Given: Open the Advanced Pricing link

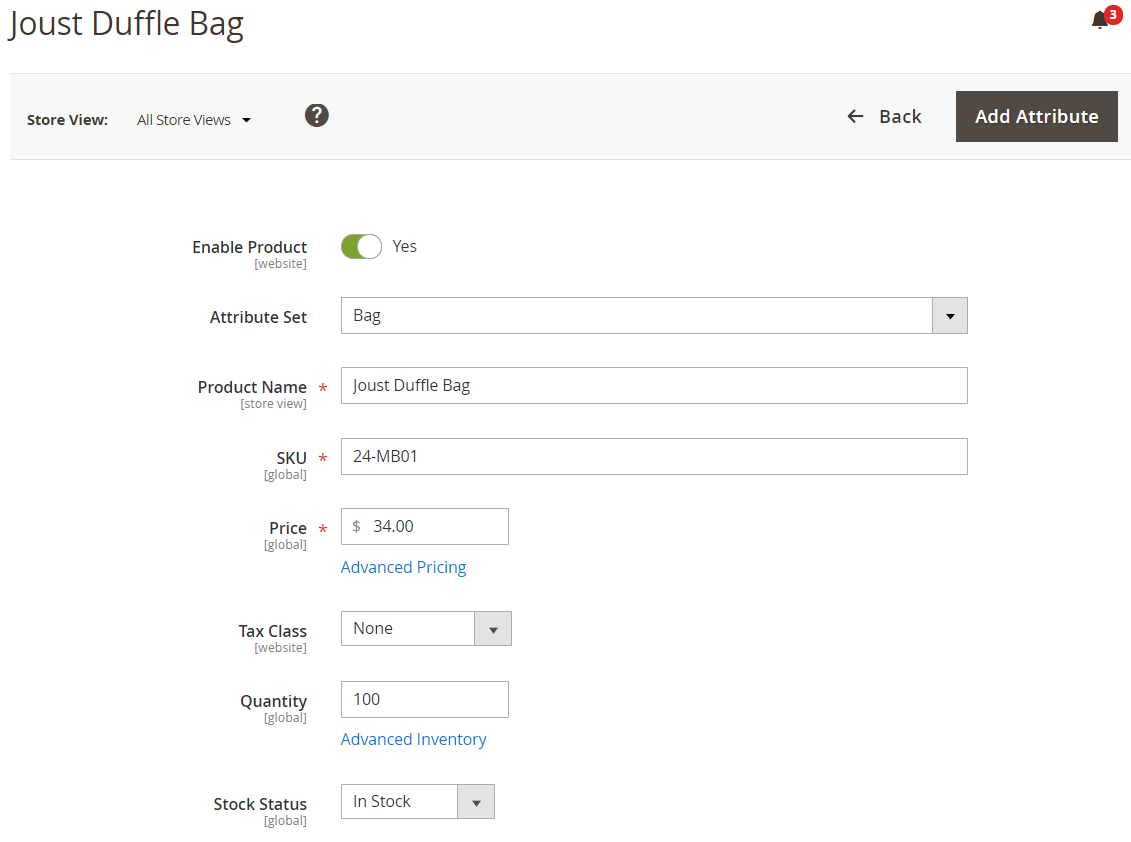Looking at the screenshot, I should (403, 567).
